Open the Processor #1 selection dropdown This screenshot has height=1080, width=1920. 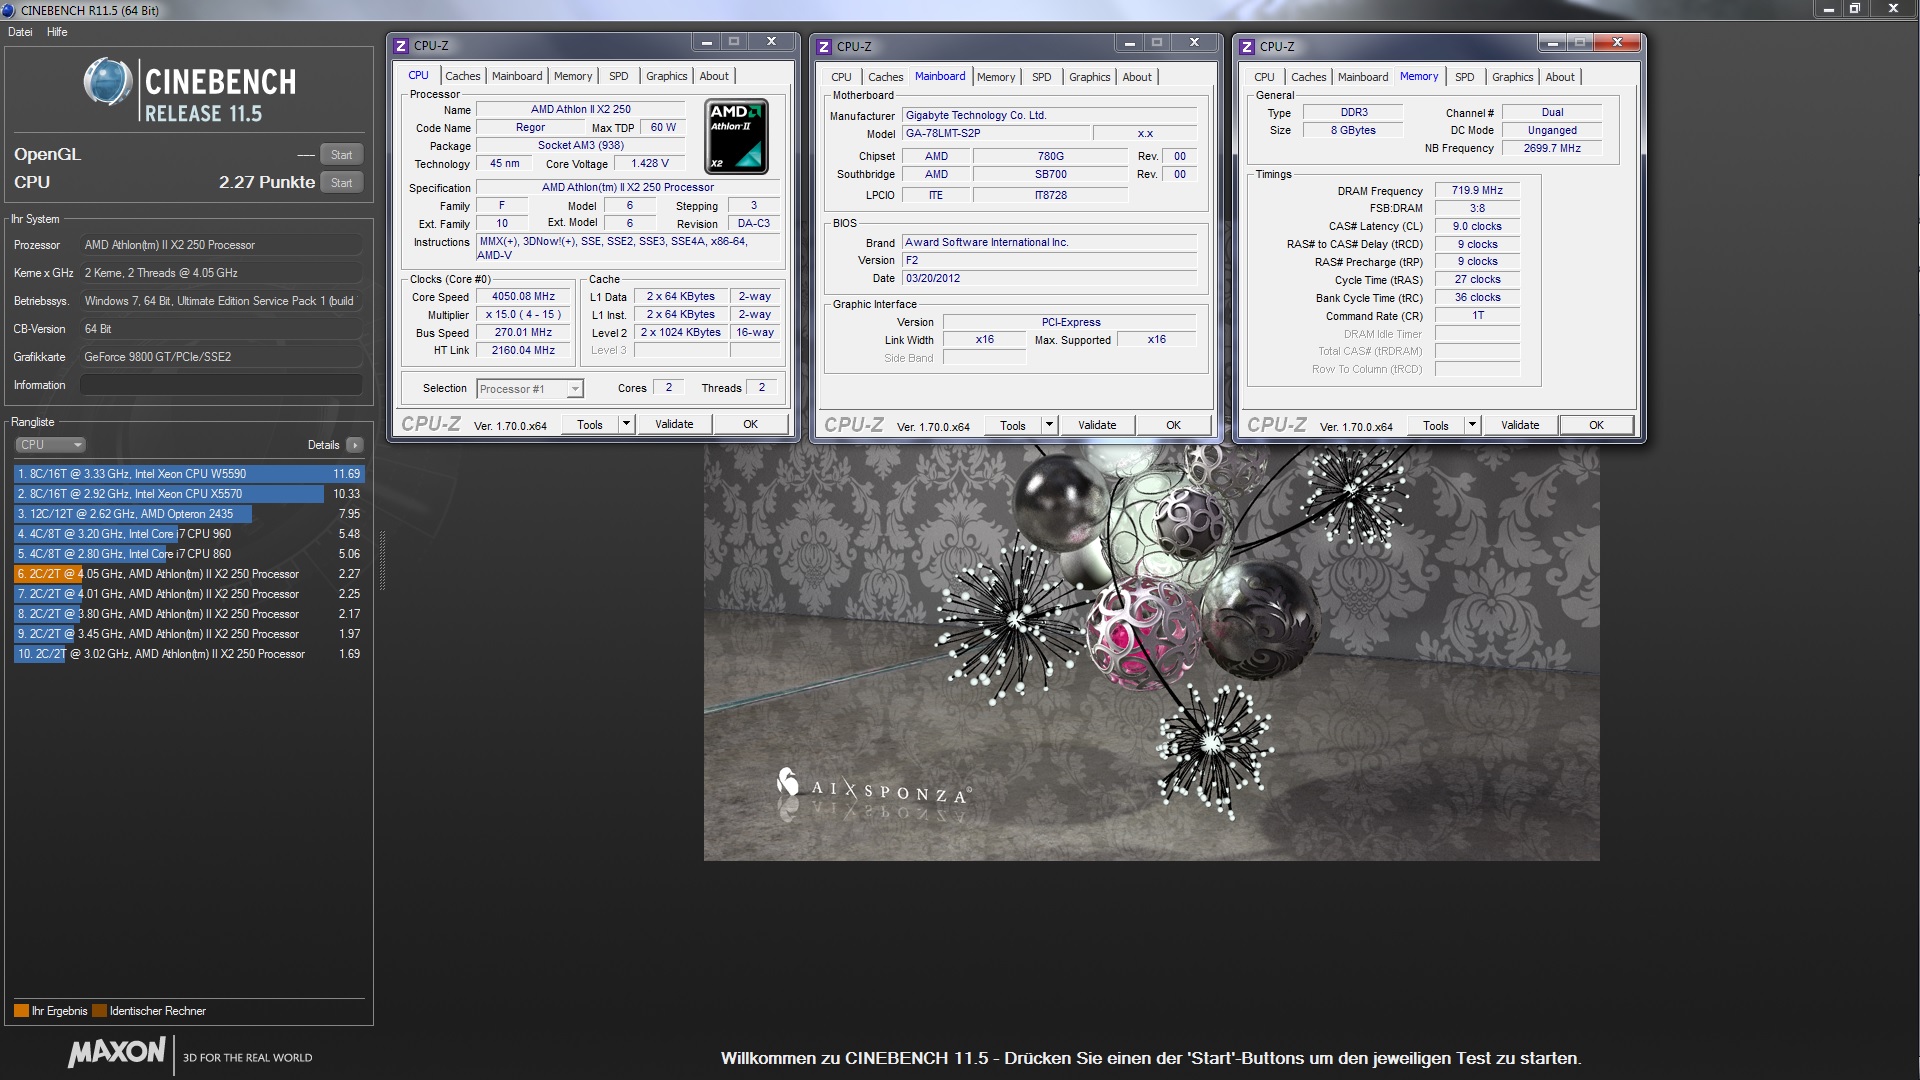[x=530, y=389]
